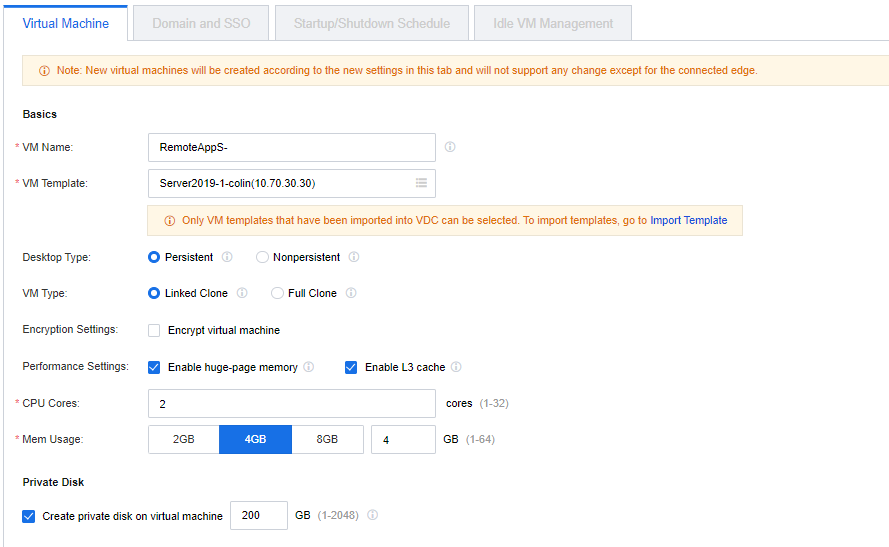
Task: Click info icon beside huge-page memory
Action: point(309,367)
